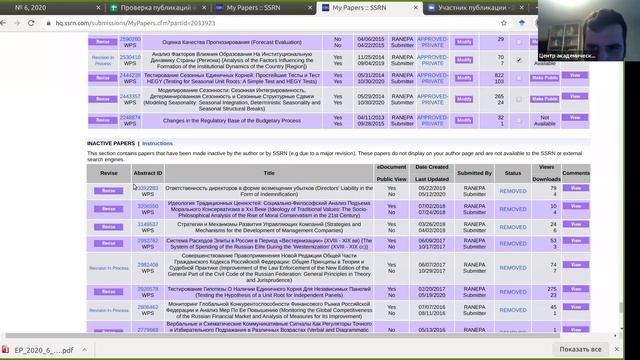Close the 'Проверка публикаций' tab
Viewport: 640px width, 360px height.
tap(204, 8)
